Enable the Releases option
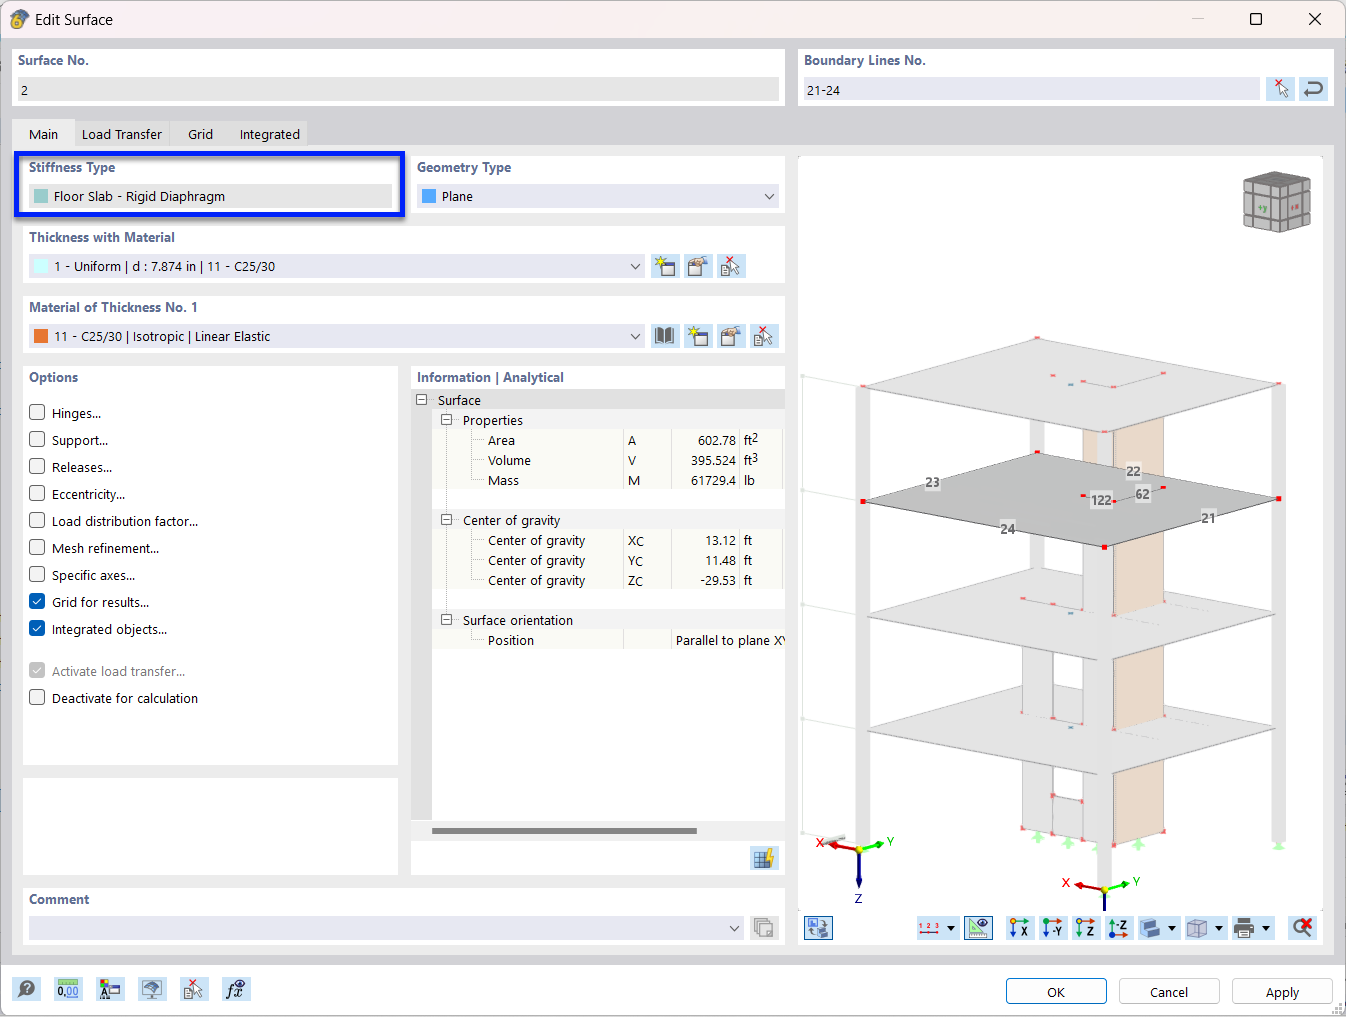This screenshot has height=1017, width=1346. tap(37, 466)
